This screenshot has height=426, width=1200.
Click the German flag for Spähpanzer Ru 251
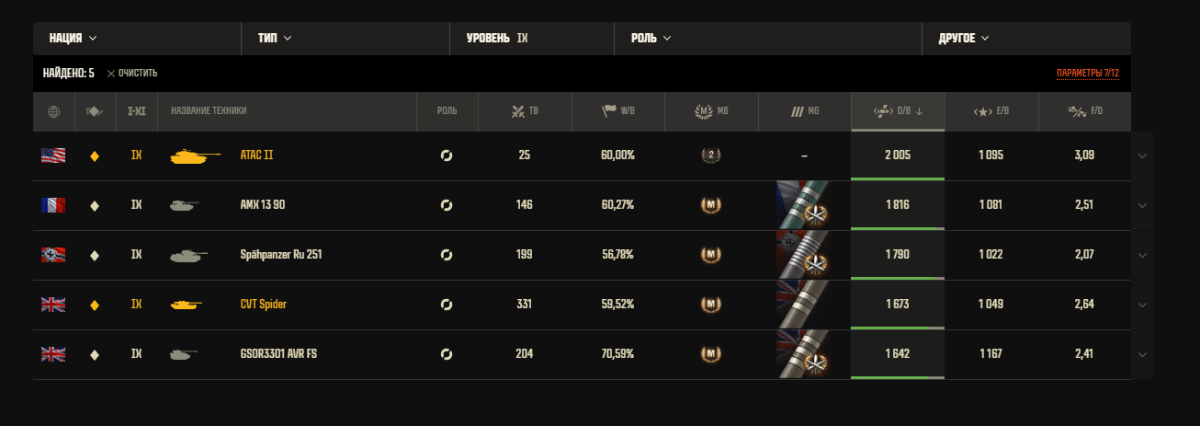coord(53,255)
